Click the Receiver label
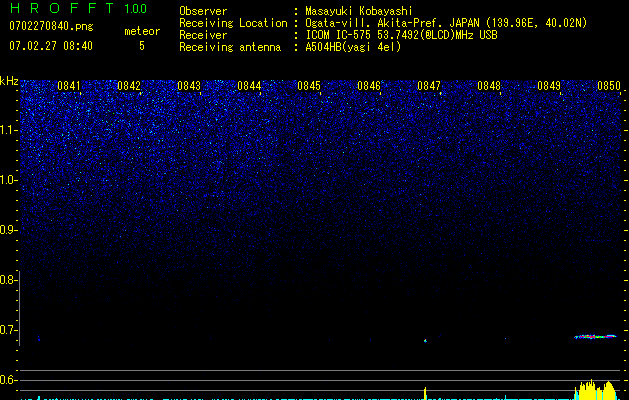 pos(203,35)
